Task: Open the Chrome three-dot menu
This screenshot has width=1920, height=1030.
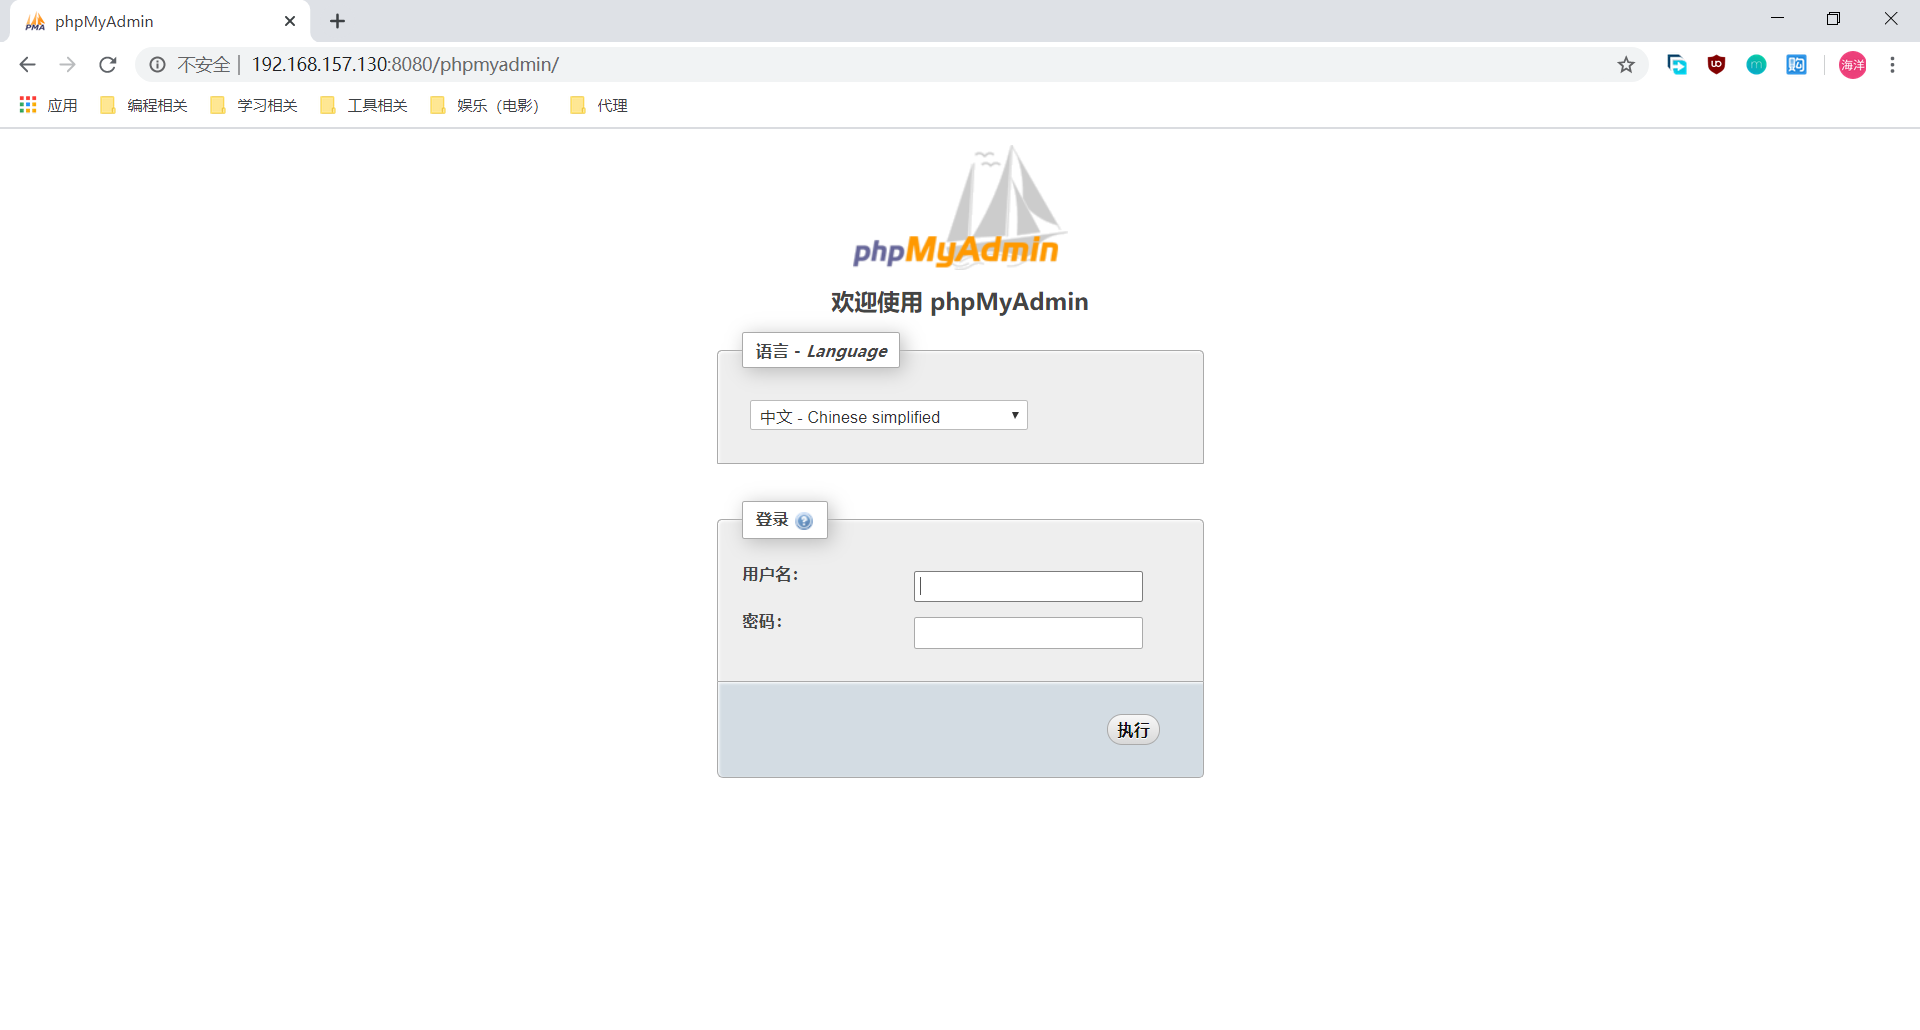Action: 1892,65
